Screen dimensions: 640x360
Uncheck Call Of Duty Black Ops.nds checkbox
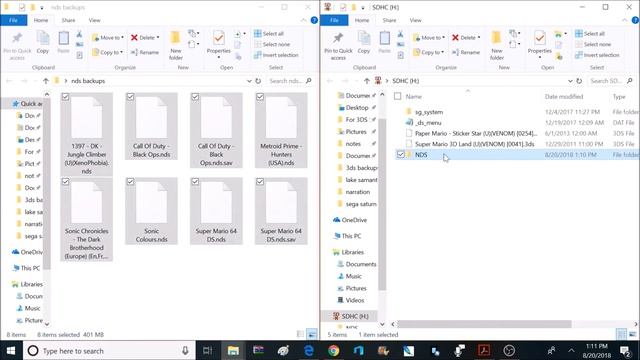130,97
